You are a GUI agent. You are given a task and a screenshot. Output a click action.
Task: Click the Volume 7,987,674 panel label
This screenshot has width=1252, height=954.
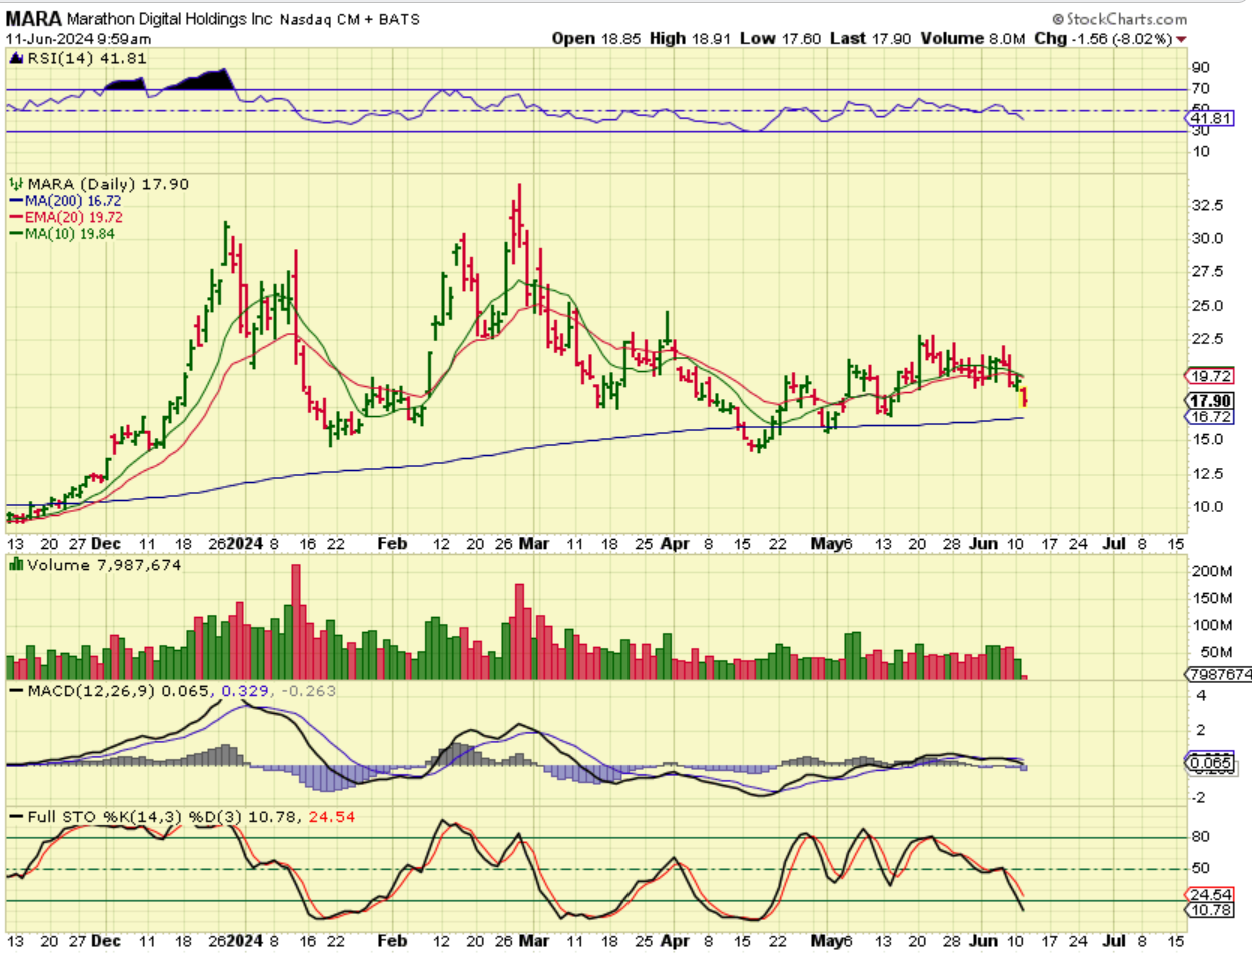[x=104, y=565]
